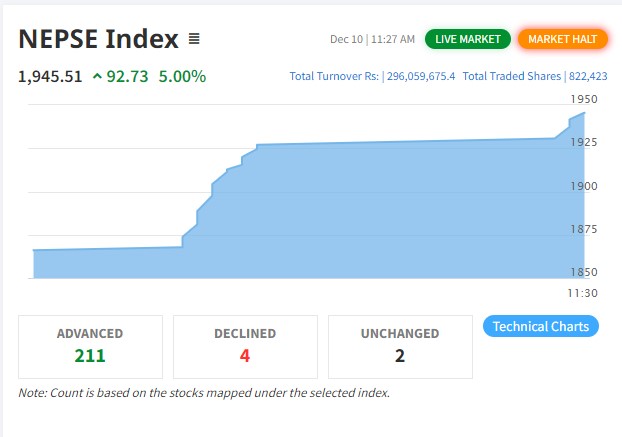Click the LIVE MARKET badge
This screenshot has height=437, width=622.
click(467, 39)
